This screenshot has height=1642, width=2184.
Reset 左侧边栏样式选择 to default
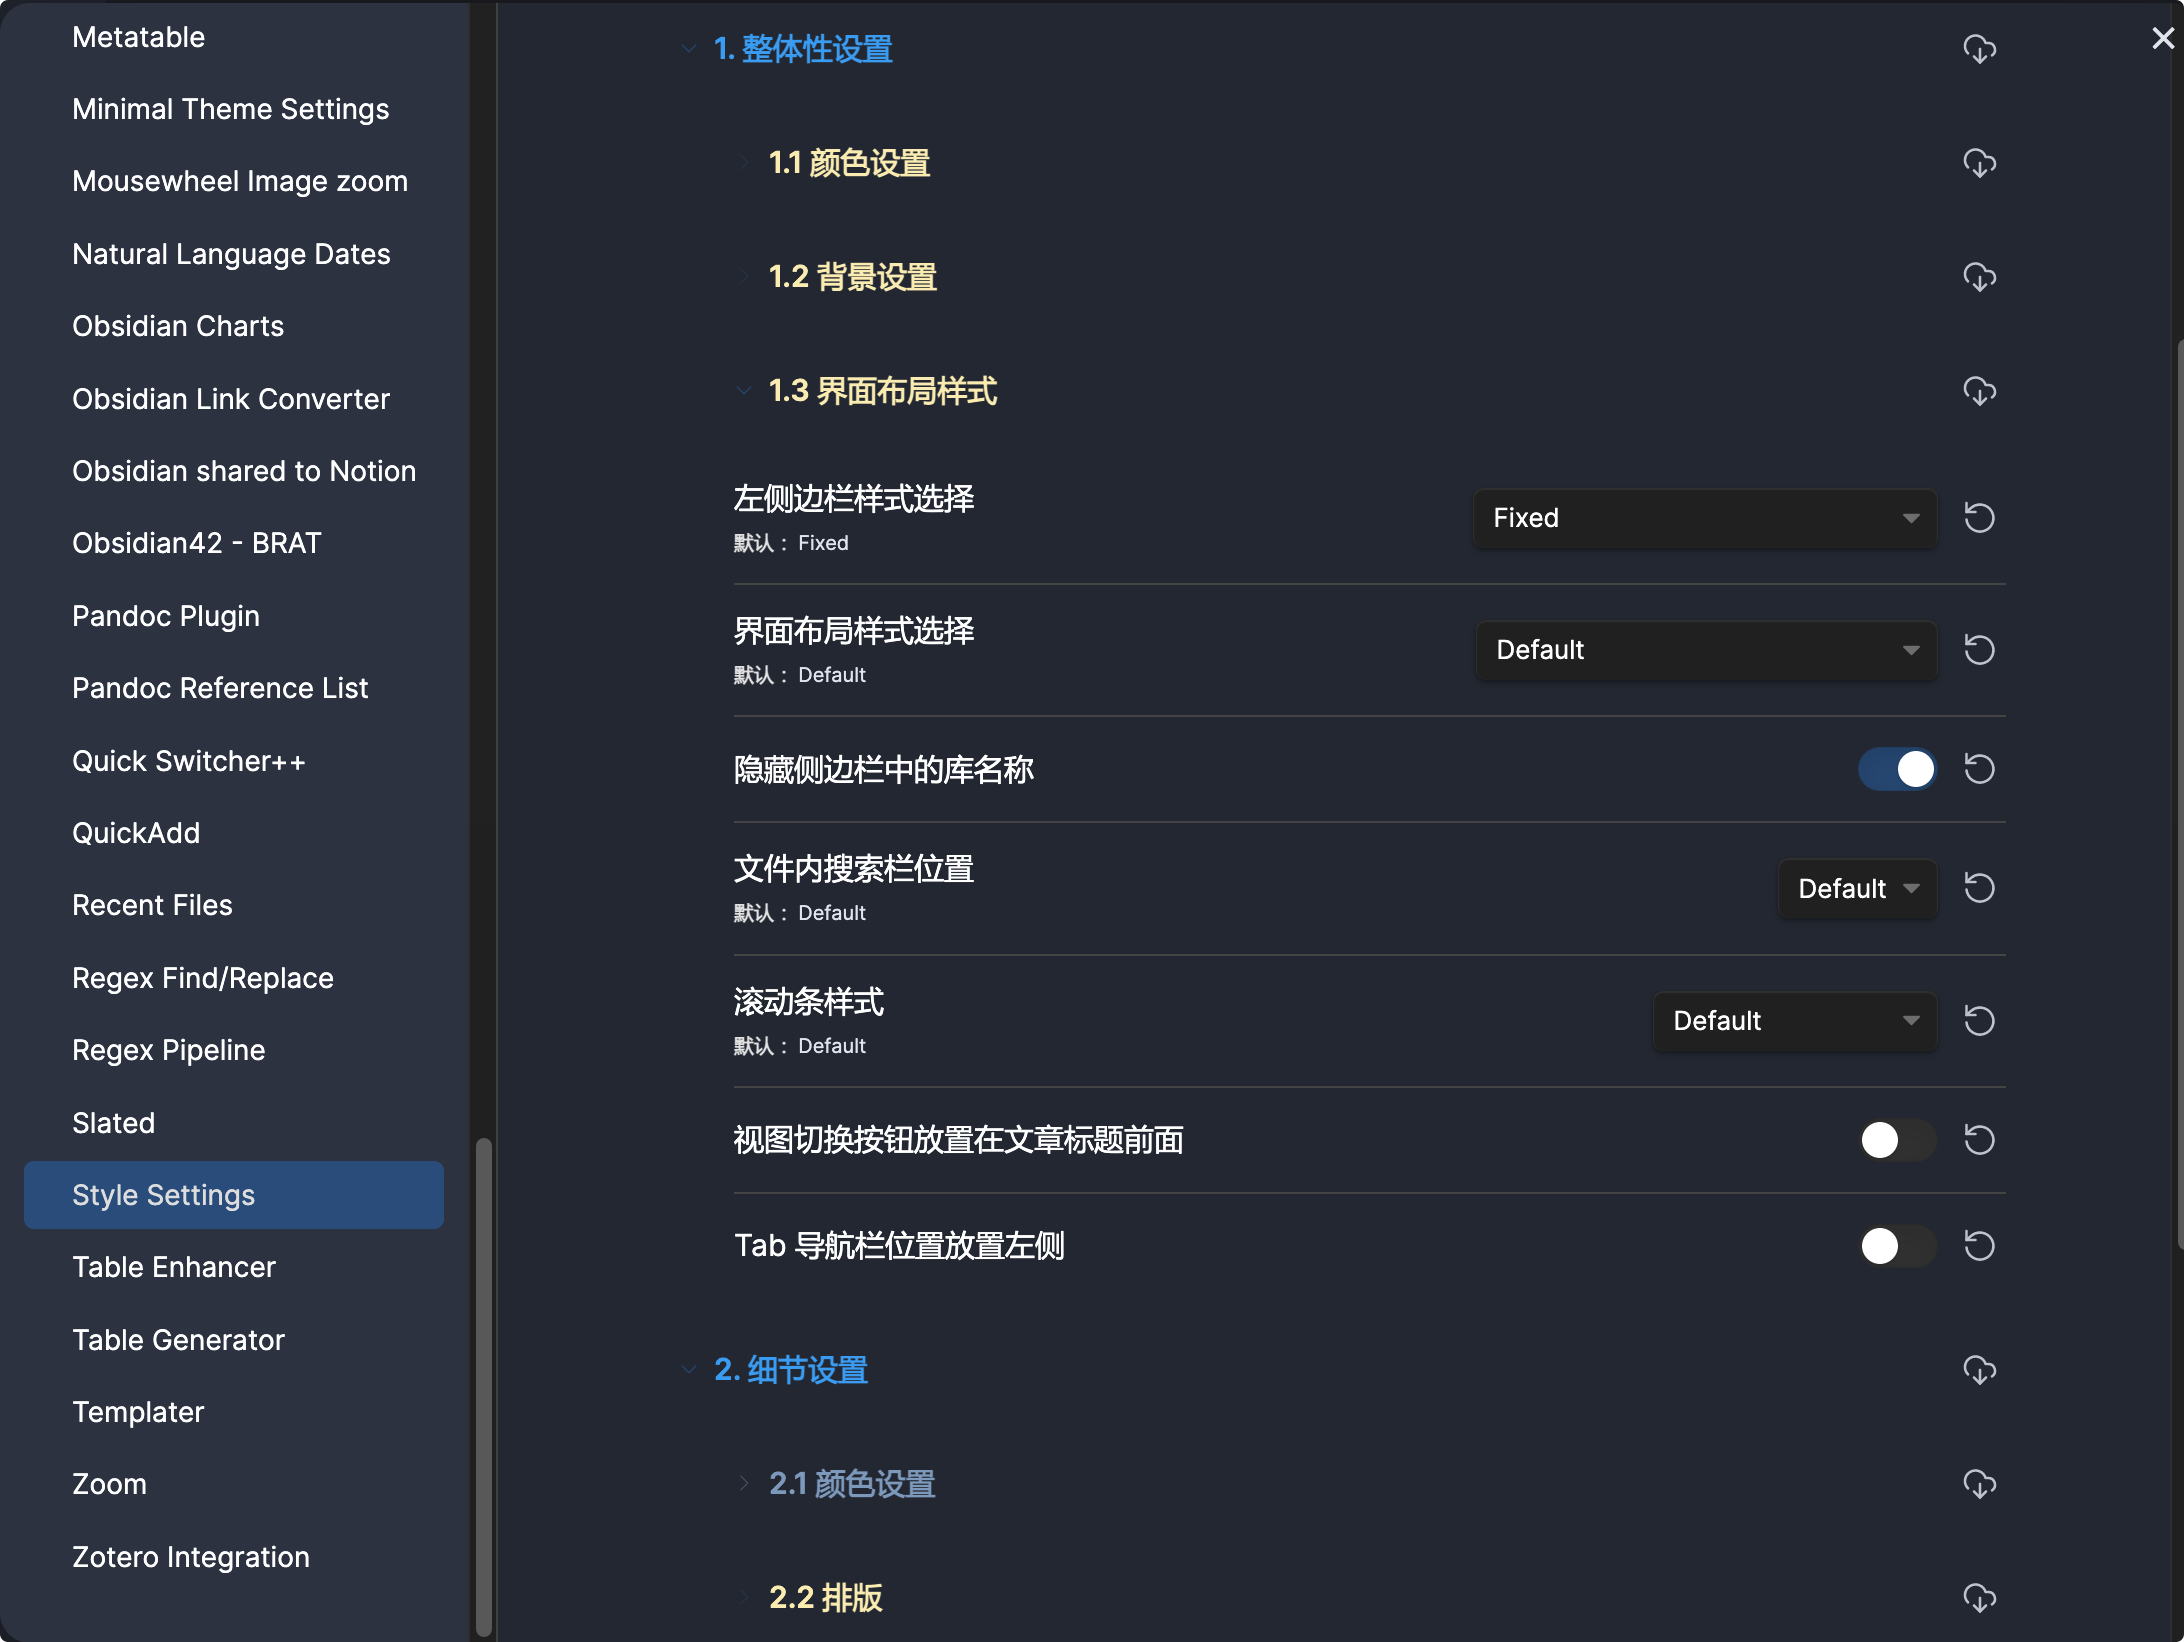tap(1981, 518)
